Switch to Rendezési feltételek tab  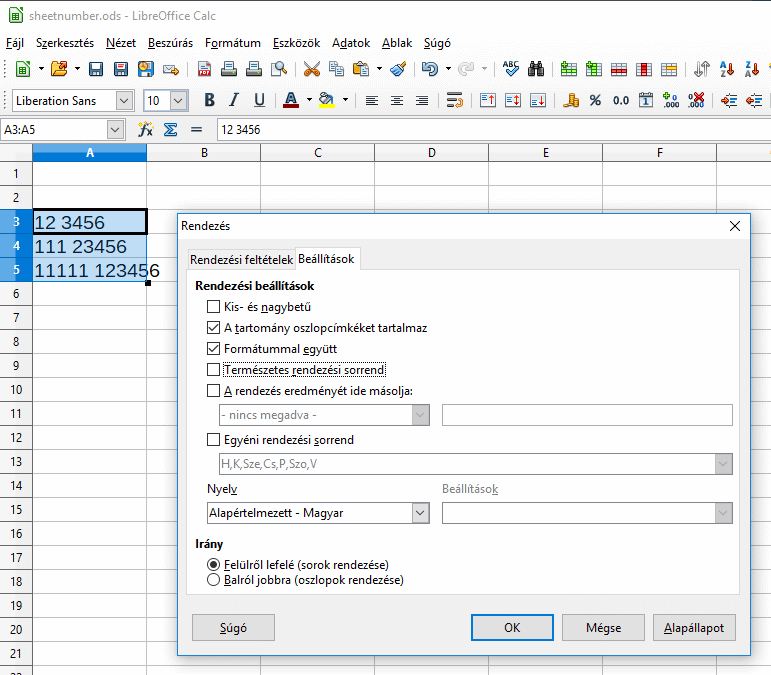(x=241, y=259)
